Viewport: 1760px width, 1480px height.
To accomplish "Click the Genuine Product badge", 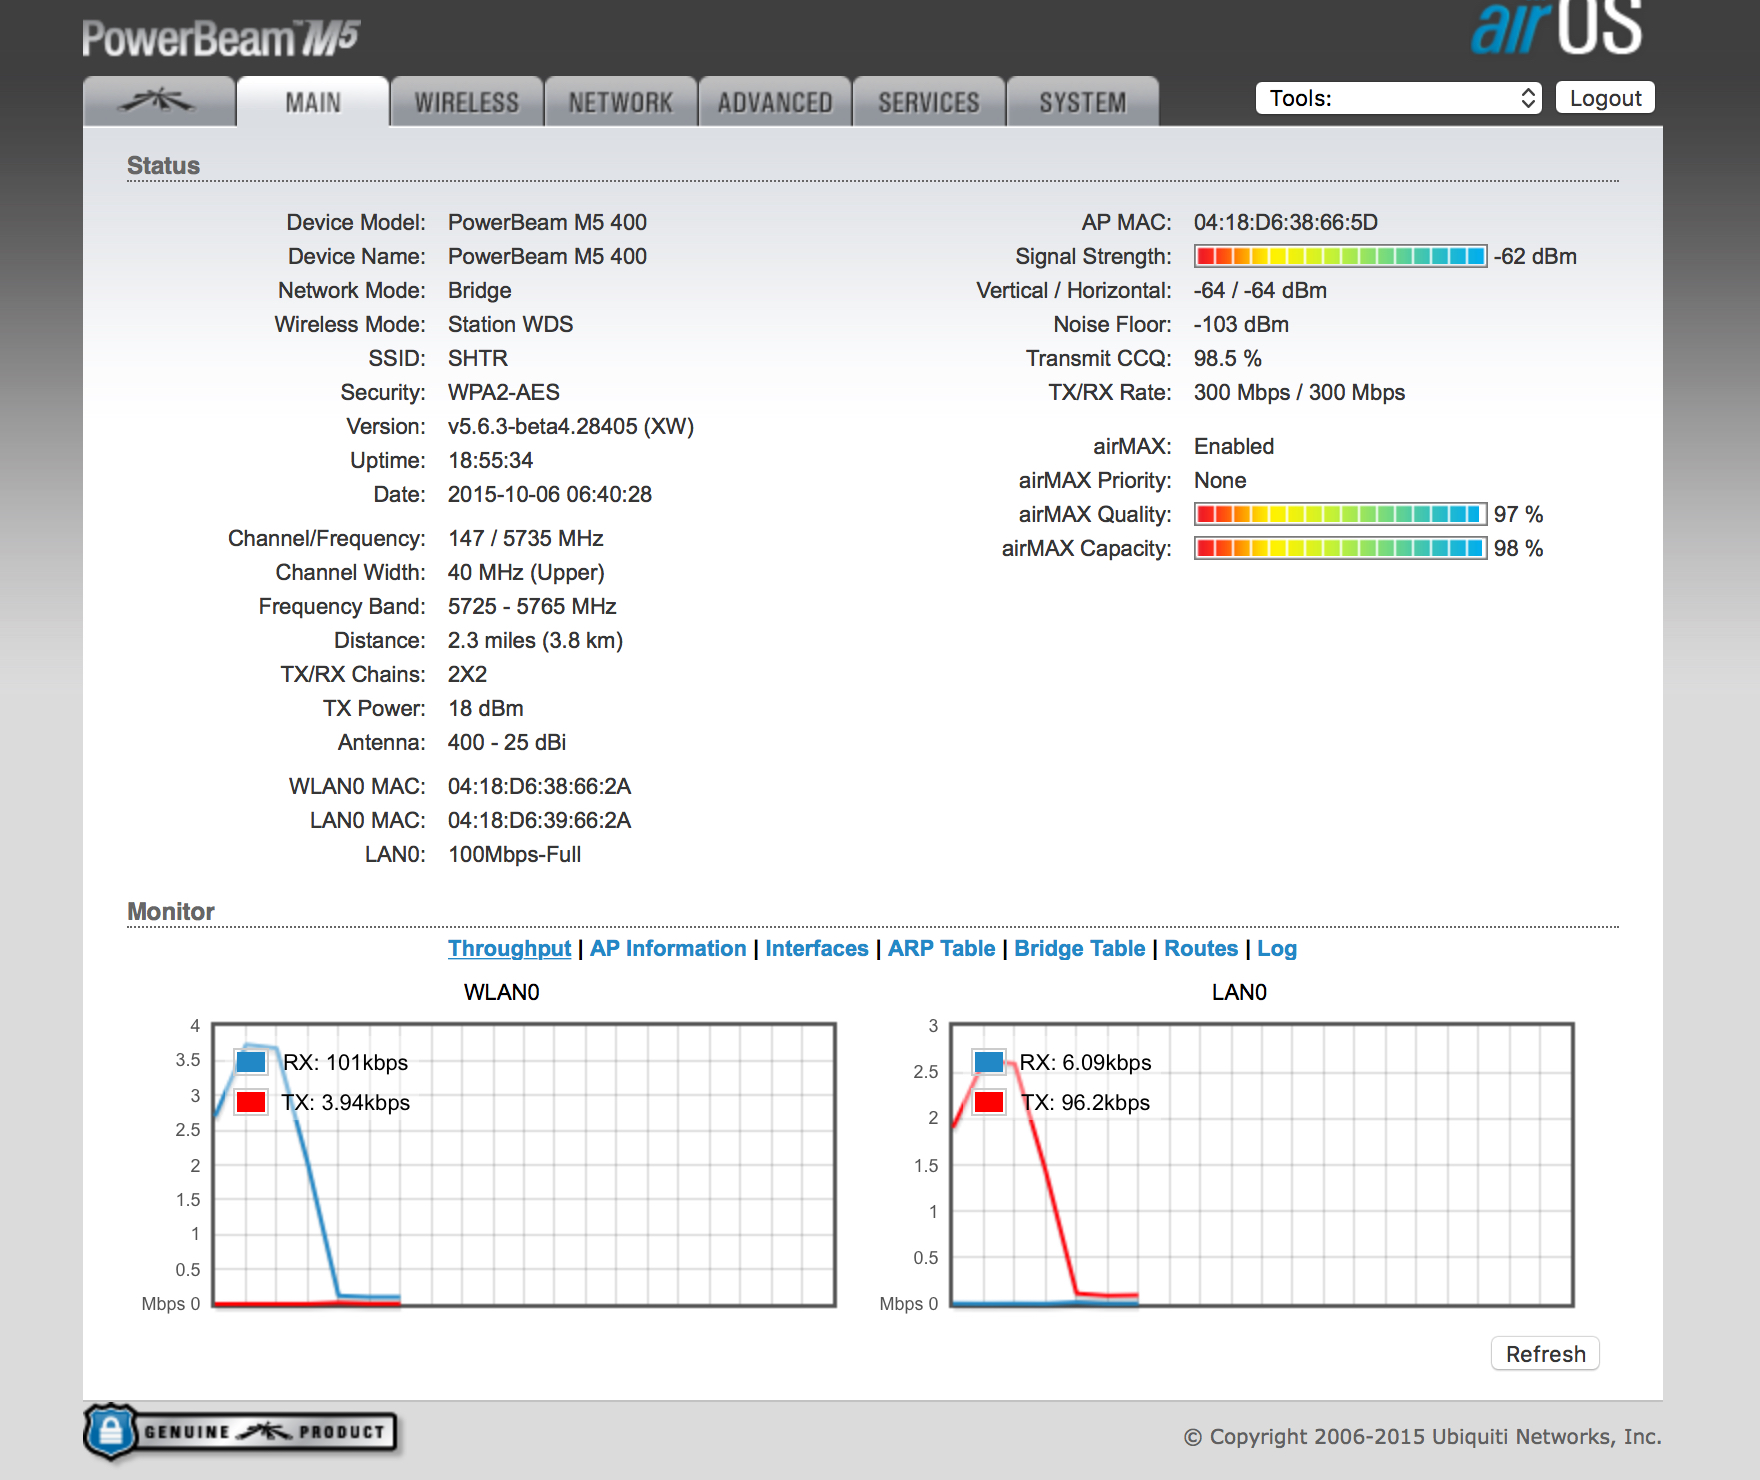I will click(241, 1432).
